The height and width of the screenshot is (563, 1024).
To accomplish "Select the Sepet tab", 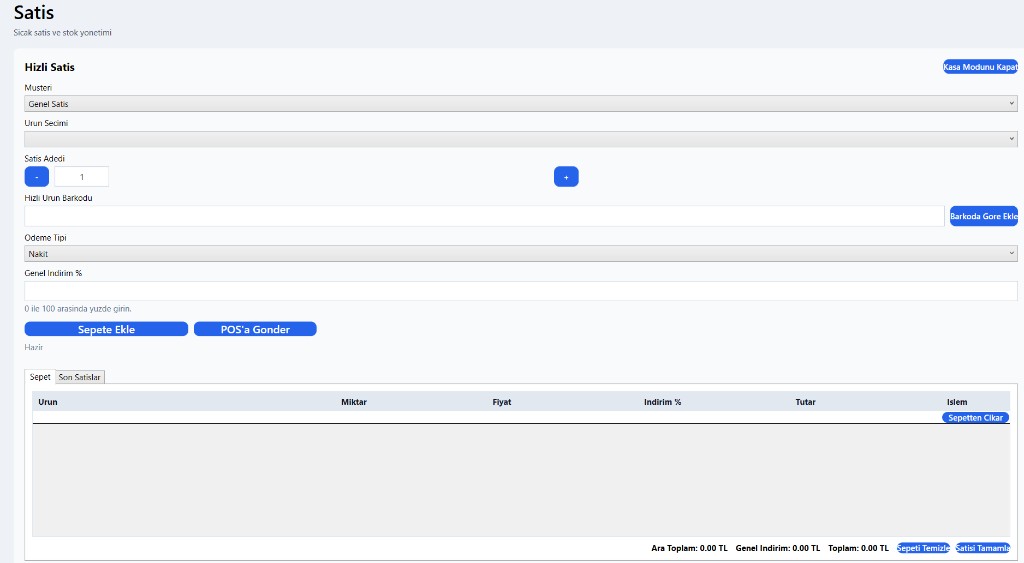I will tap(40, 377).
